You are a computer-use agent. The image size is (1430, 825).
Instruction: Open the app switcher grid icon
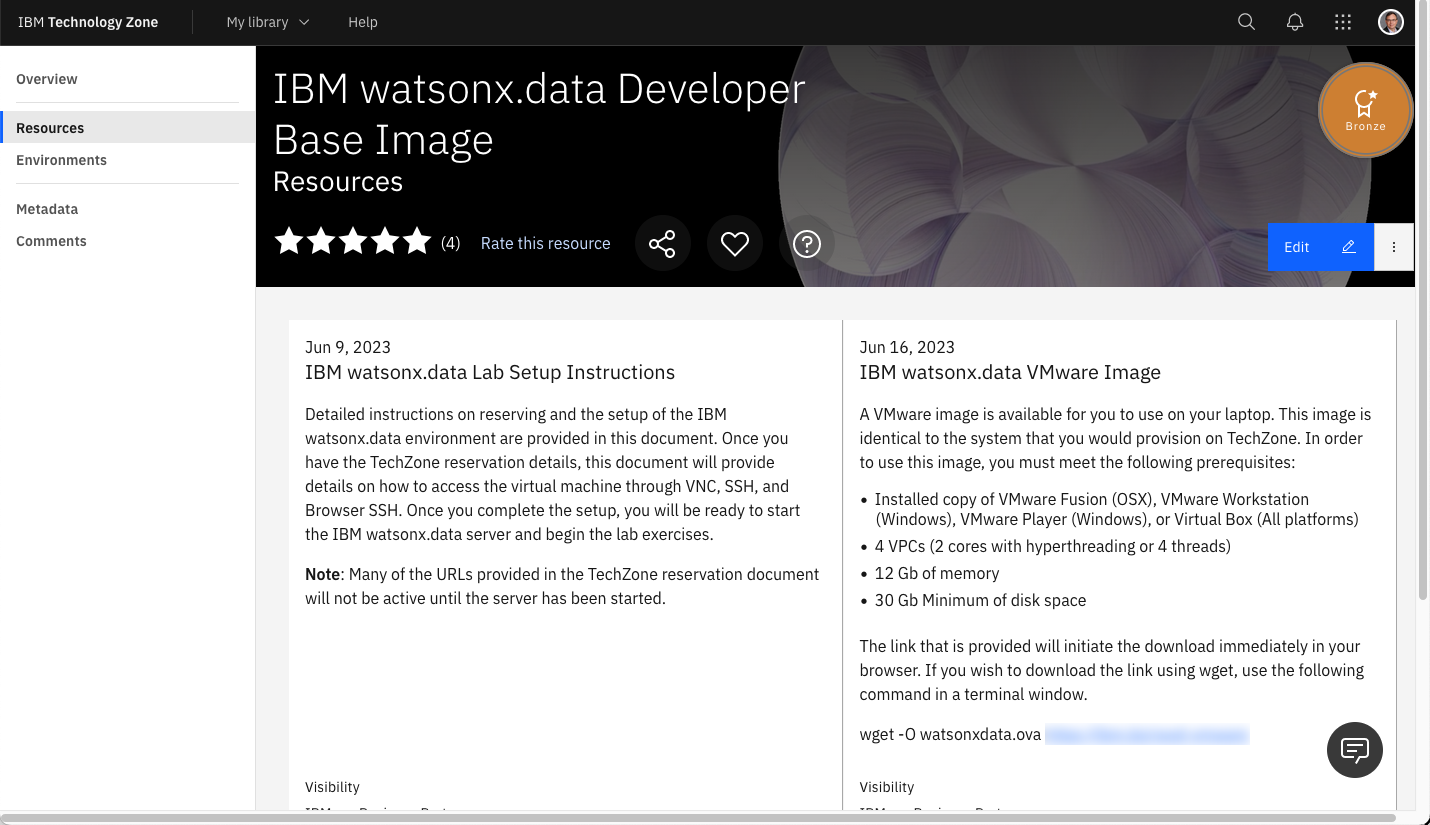1343,22
